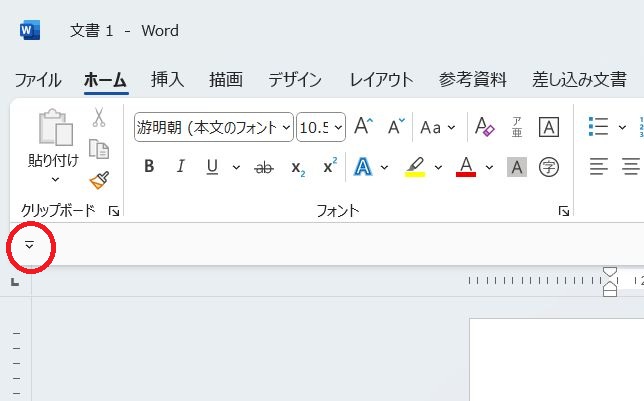Center align paragraph text
Viewport: 644px width, 401px height.
point(630,166)
